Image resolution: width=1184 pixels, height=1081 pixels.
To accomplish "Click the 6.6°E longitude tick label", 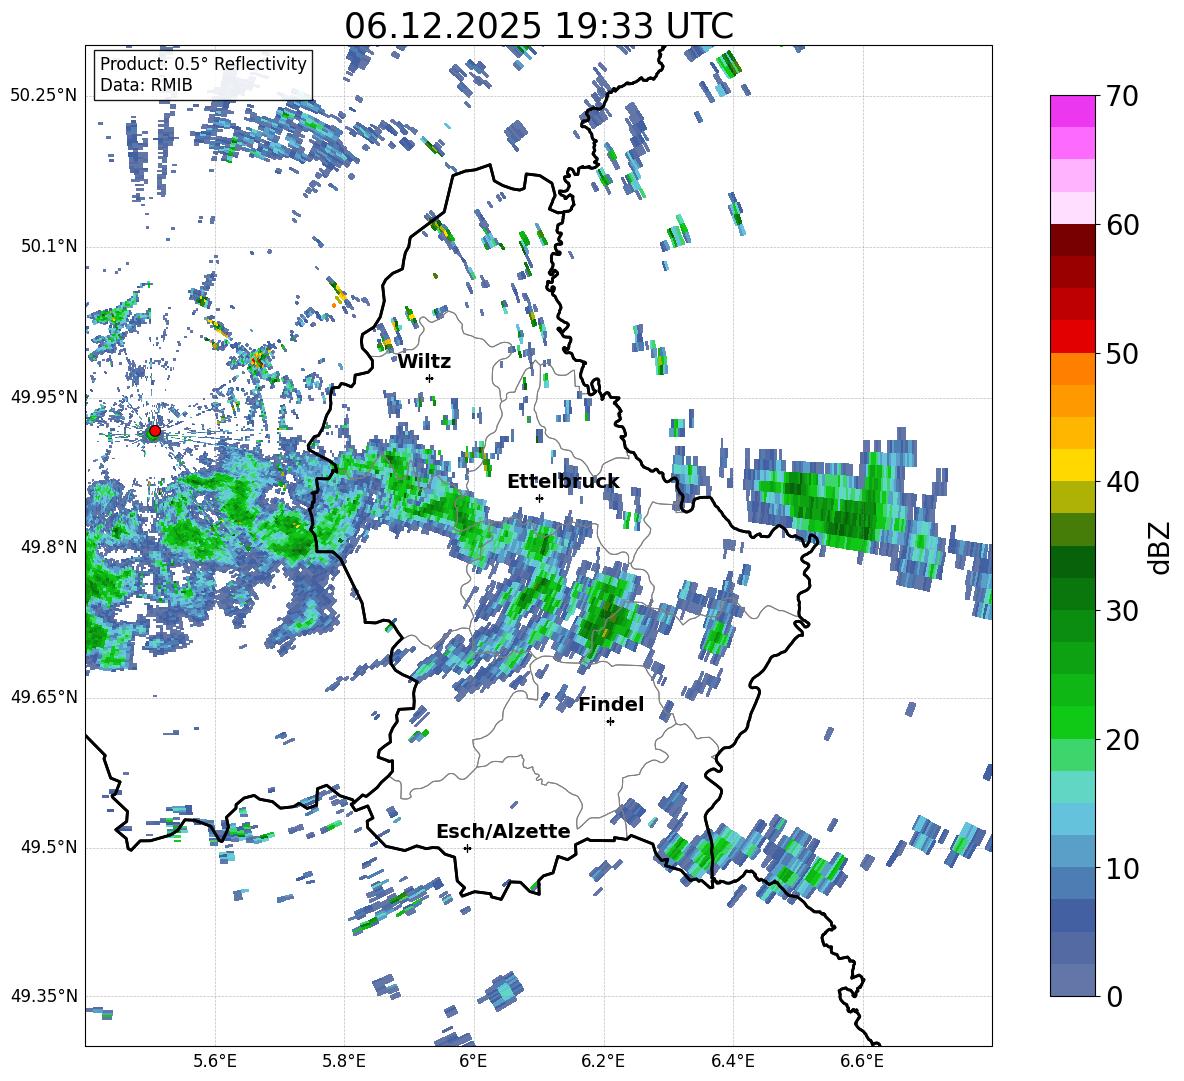I will [x=862, y=1061].
